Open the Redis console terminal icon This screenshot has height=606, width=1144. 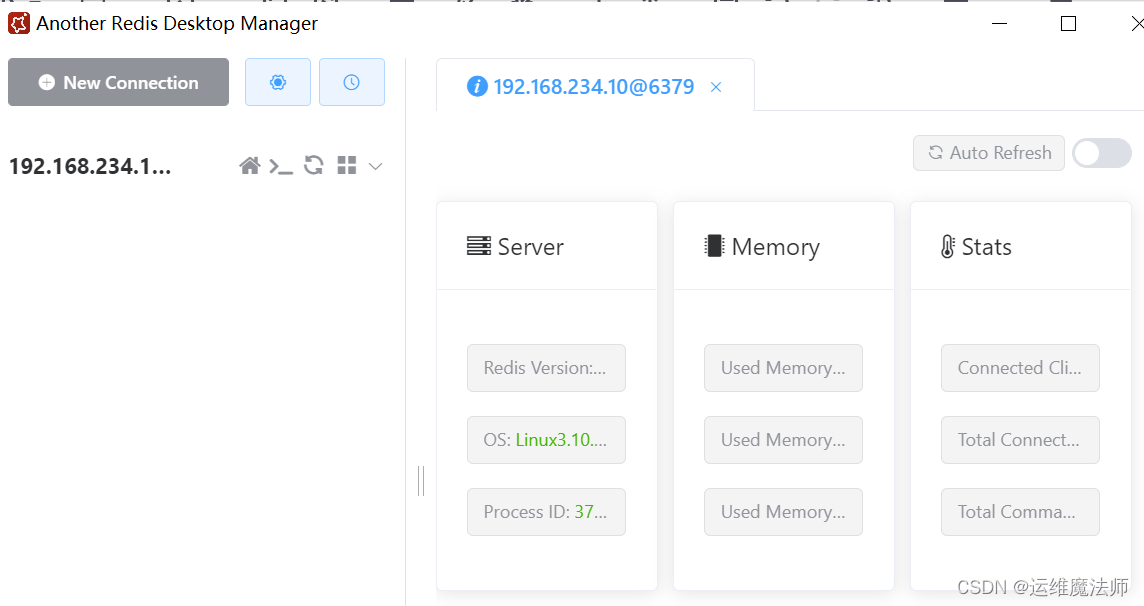click(x=282, y=165)
